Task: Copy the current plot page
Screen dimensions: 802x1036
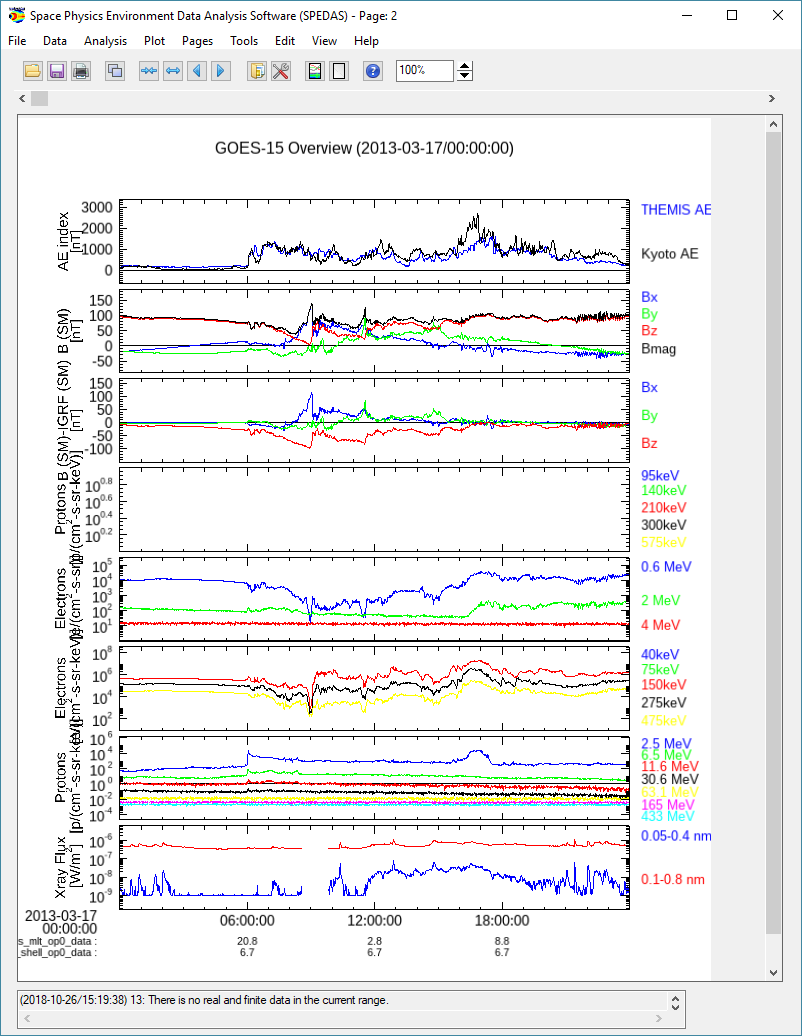Action: coord(114,70)
